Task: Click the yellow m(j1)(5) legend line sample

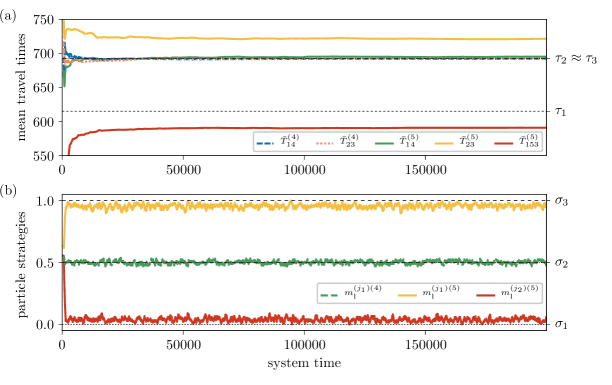Action: [x=407, y=295]
